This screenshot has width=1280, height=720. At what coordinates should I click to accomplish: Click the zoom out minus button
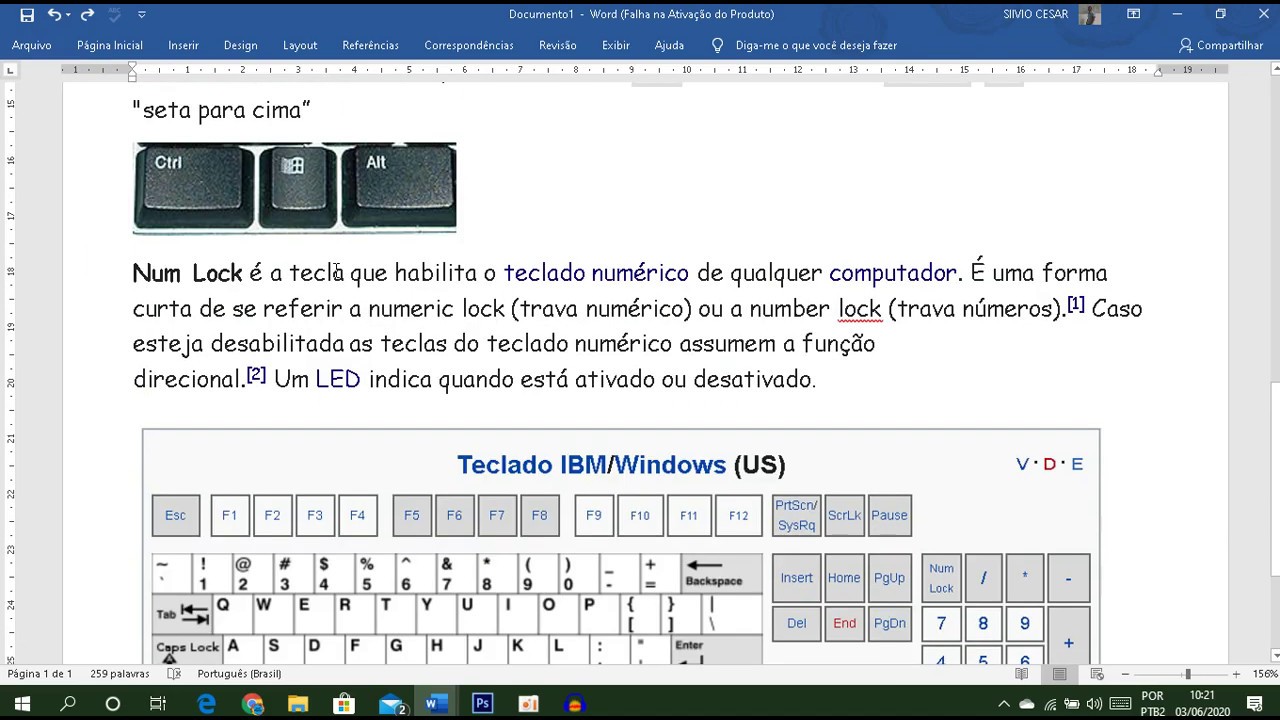(1125, 674)
